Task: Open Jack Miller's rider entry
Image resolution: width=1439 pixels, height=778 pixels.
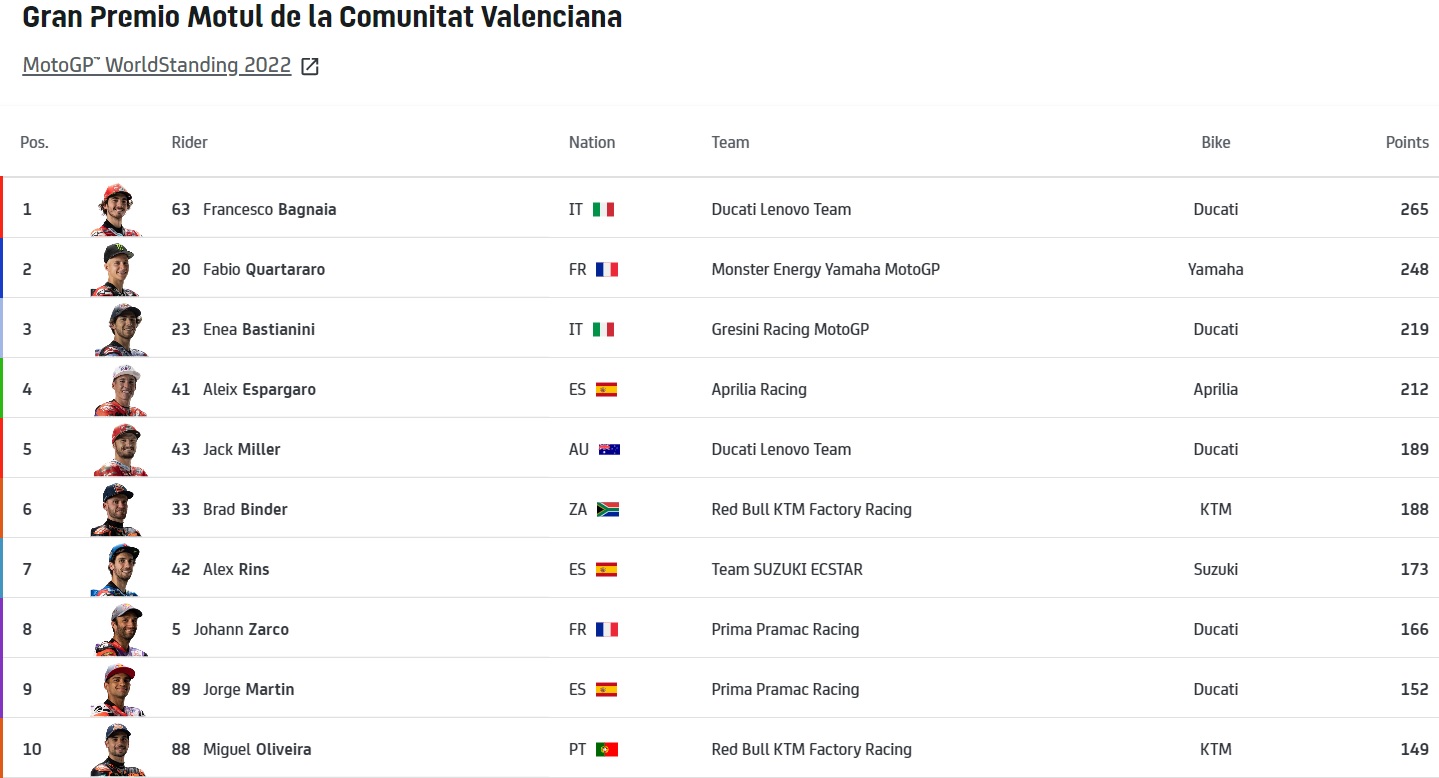Action: click(x=241, y=449)
